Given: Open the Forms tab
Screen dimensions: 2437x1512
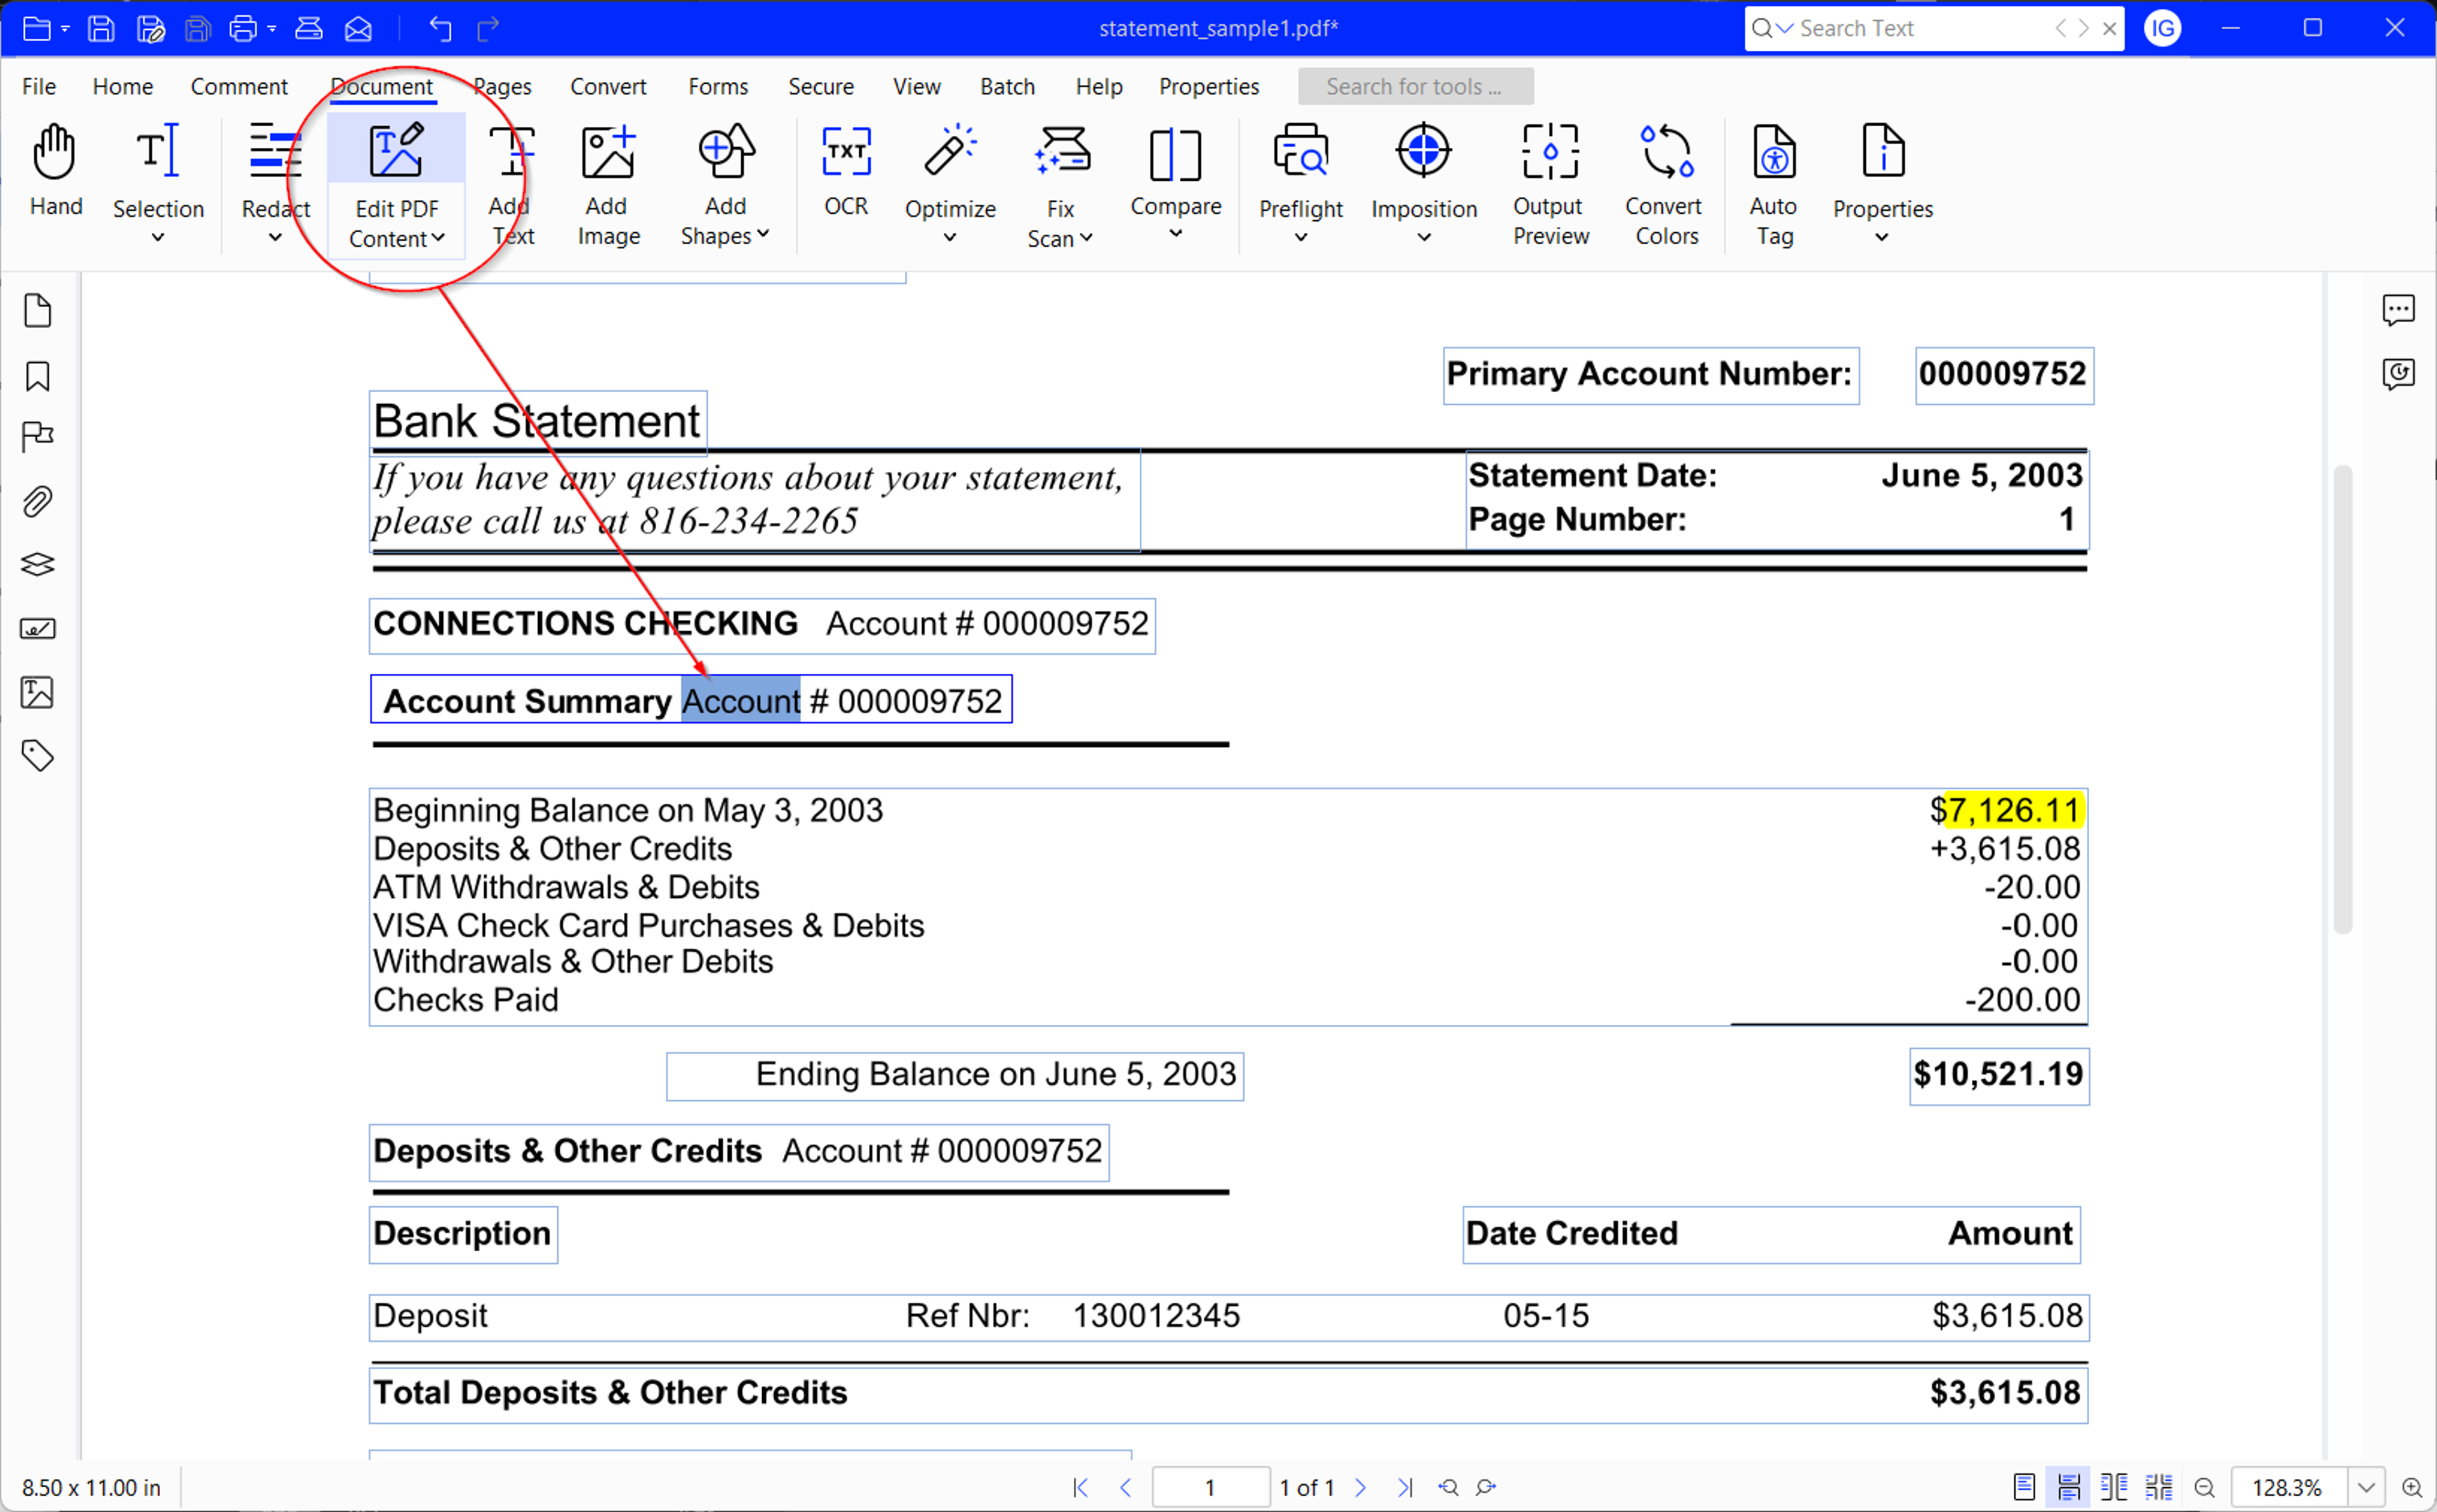Looking at the screenshot, I should click(718, 87).
